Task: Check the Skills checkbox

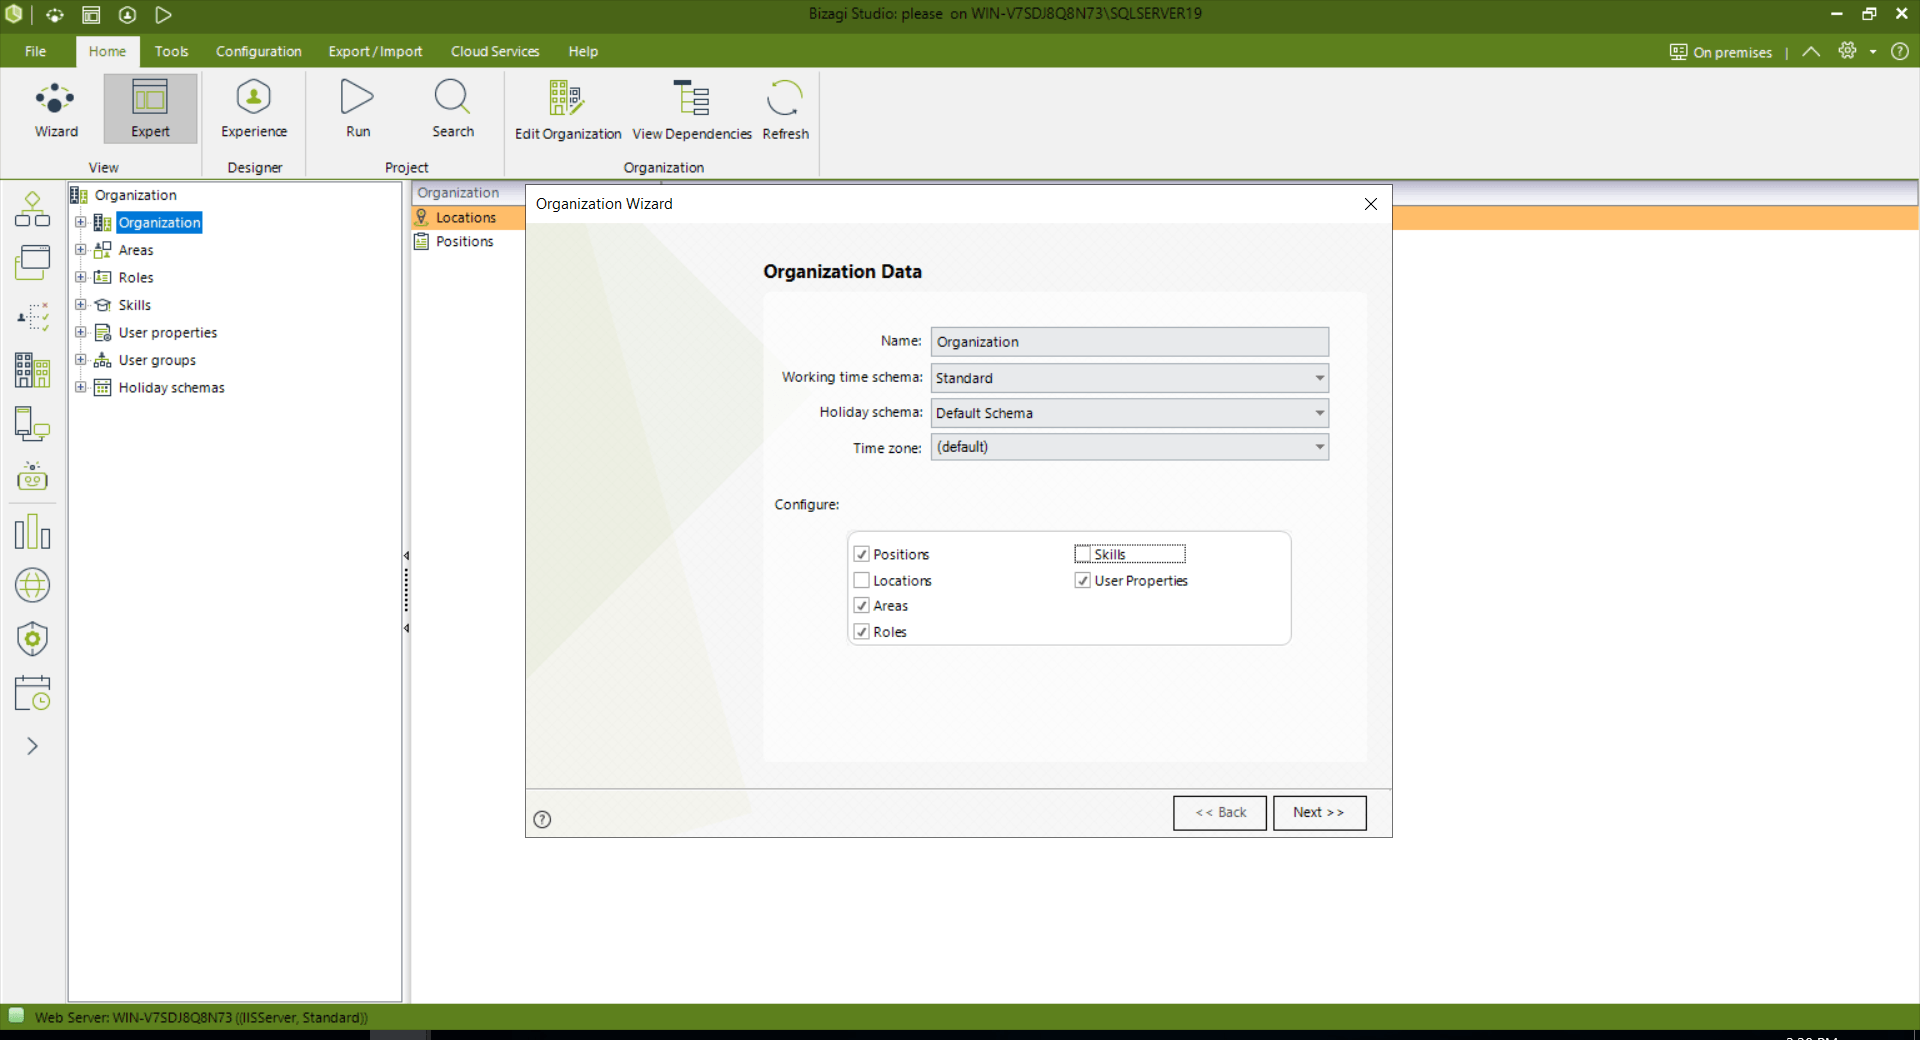Action: tap(1082, 554)
